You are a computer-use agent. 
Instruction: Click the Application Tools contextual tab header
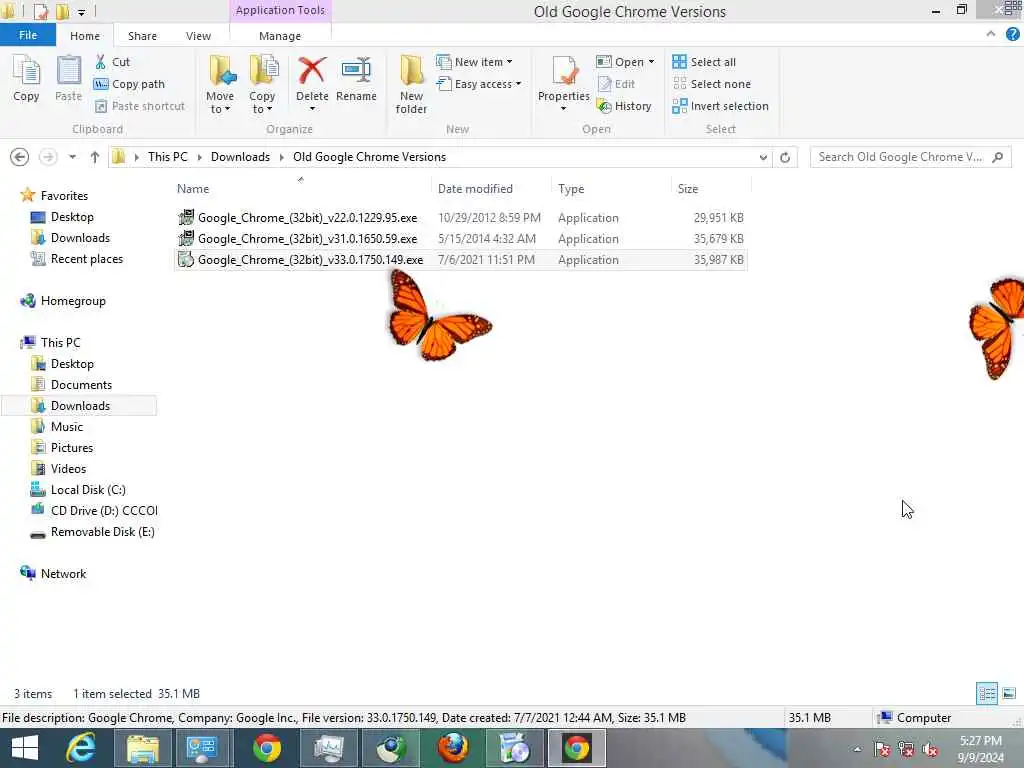click(x=280, y=10)
